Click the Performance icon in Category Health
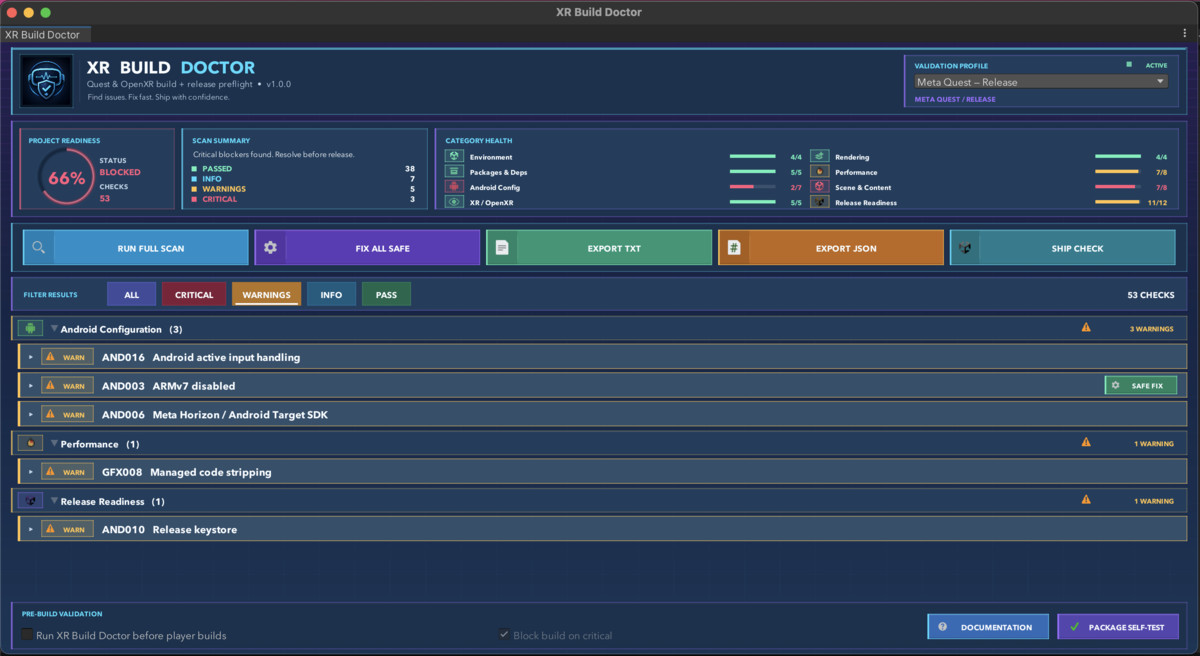 point(819,172)
